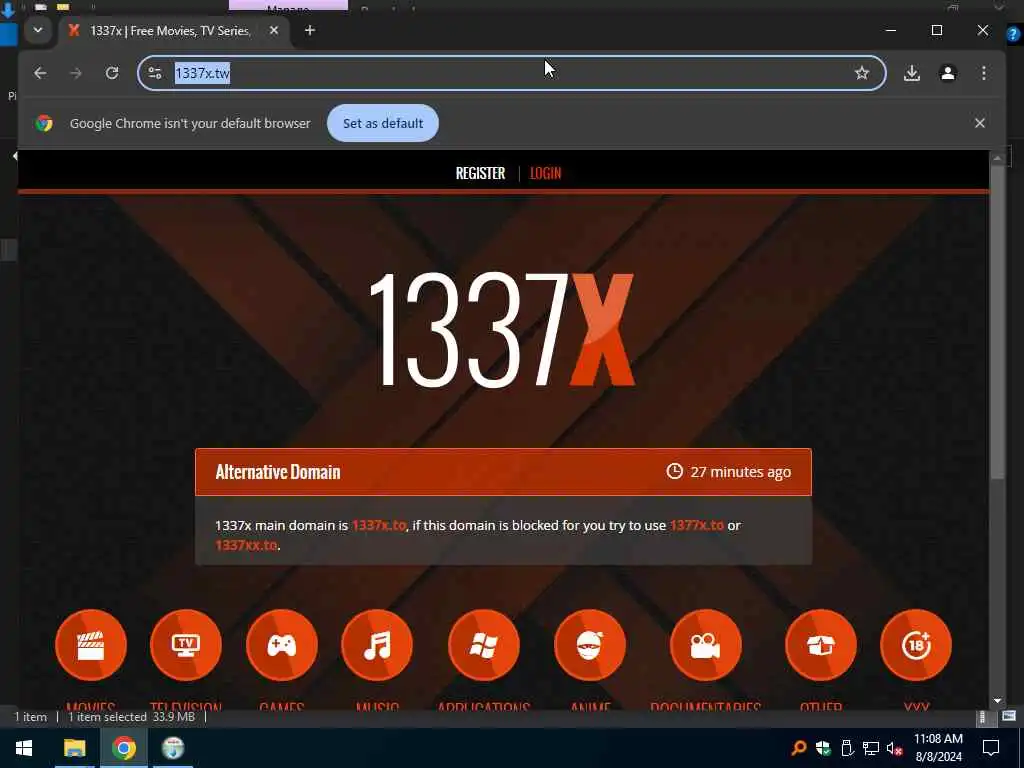Open the Applications Windows-logo category icon
This screenshot has width=1024, height=768.
pos(484,645)
